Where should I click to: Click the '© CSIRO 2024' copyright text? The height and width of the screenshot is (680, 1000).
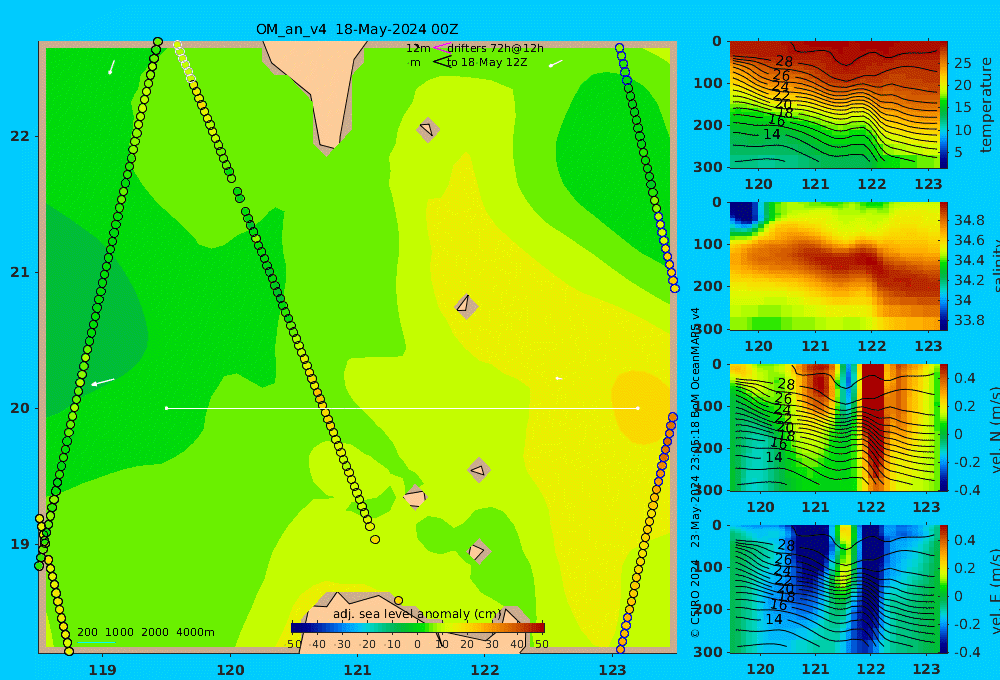[x=696, y=598]
